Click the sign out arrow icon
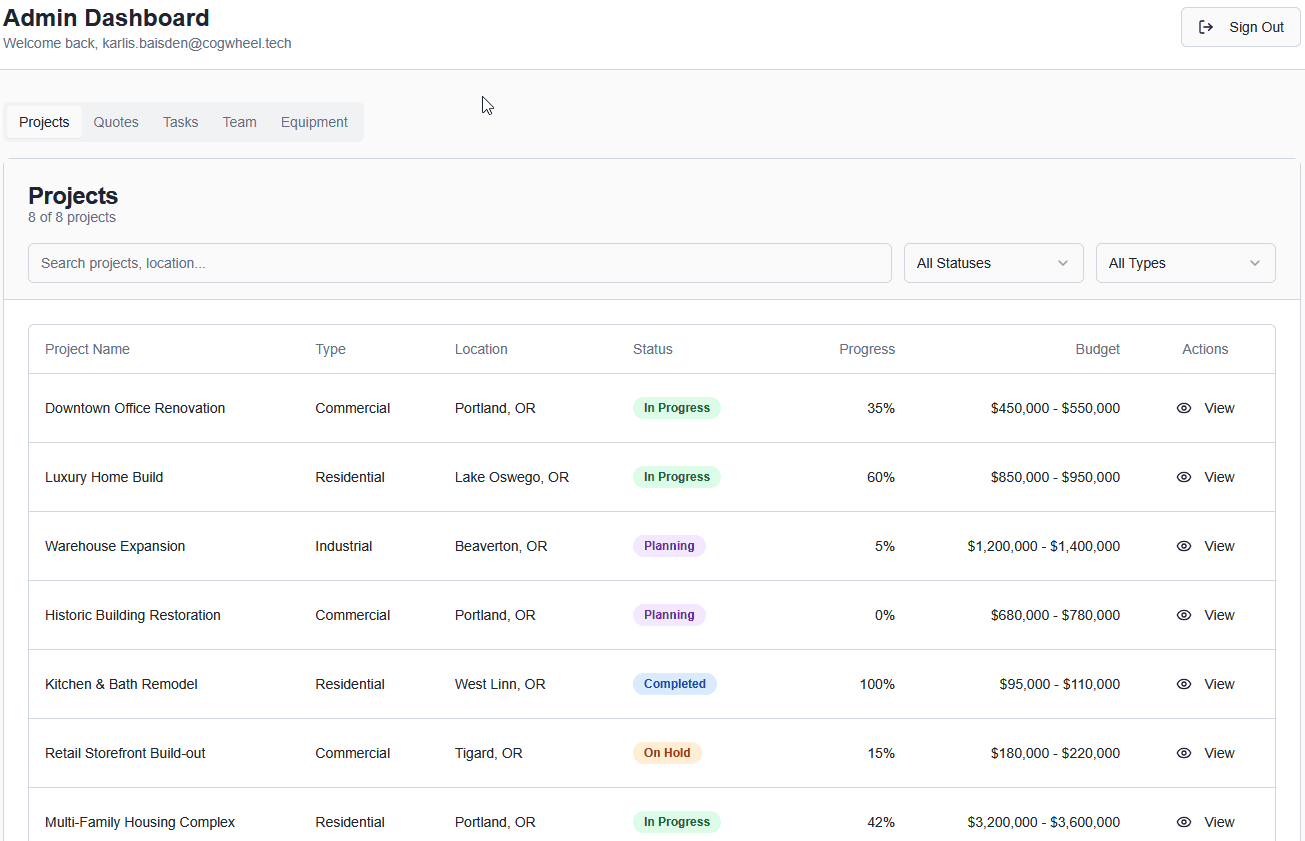Screen dimensions: 1305x841 (x=1206, y=27)
